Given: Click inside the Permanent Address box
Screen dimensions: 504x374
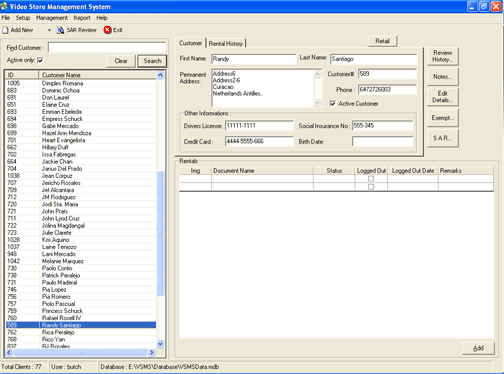Looking at the screenshot, I should 263,88.
